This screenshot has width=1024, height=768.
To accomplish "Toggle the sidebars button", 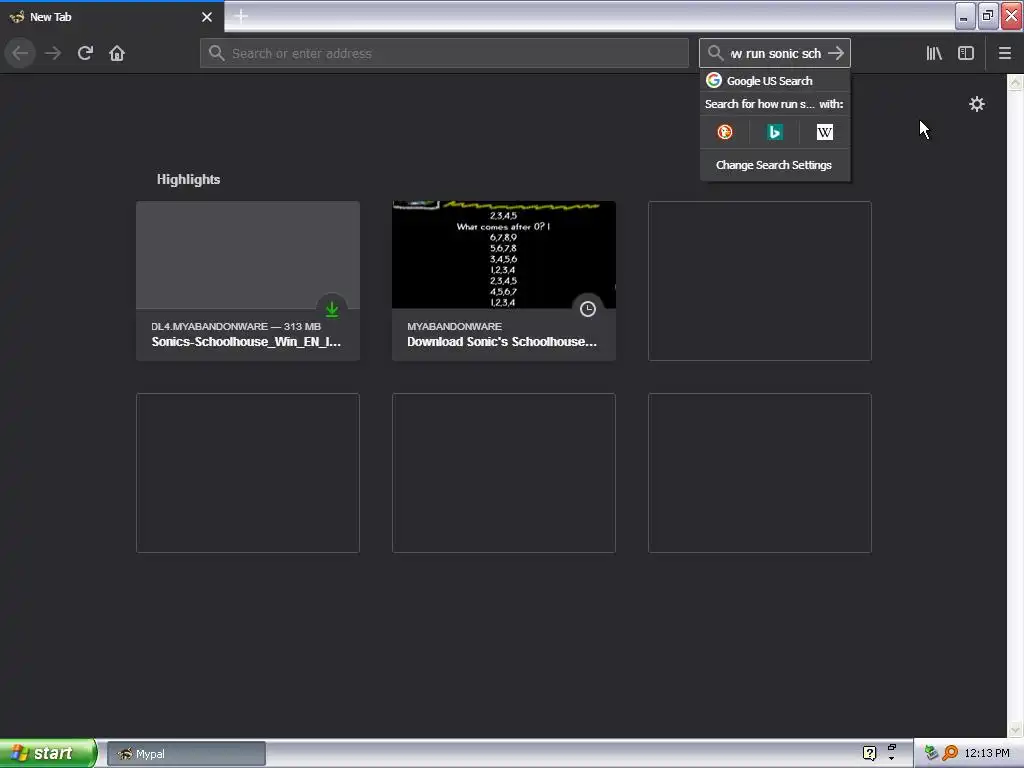I will (966, 53).
